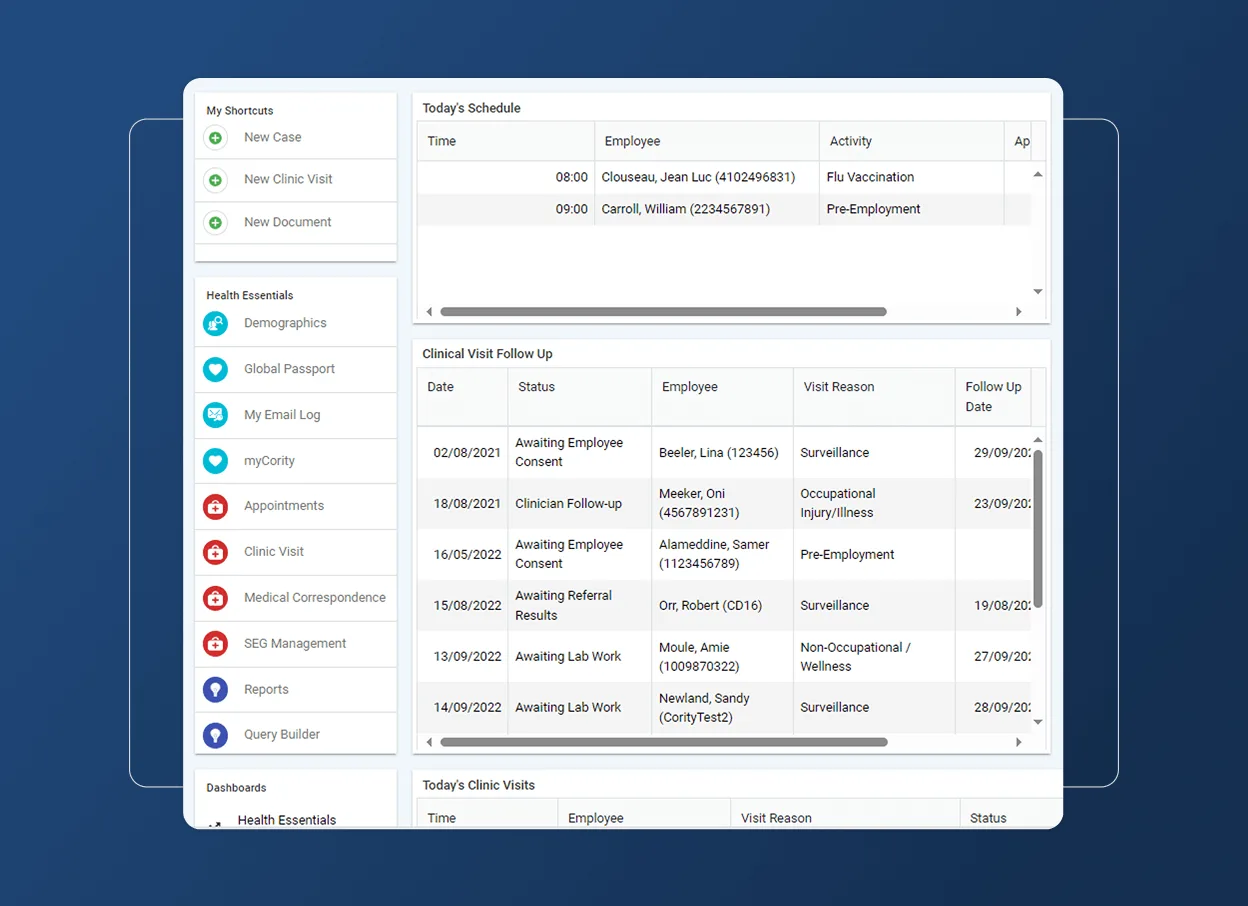Click the green plus beside New Document

click(x=215, y=223)
